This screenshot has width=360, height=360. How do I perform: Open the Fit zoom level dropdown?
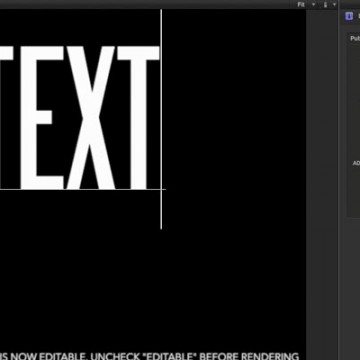[x=301, y=4]
